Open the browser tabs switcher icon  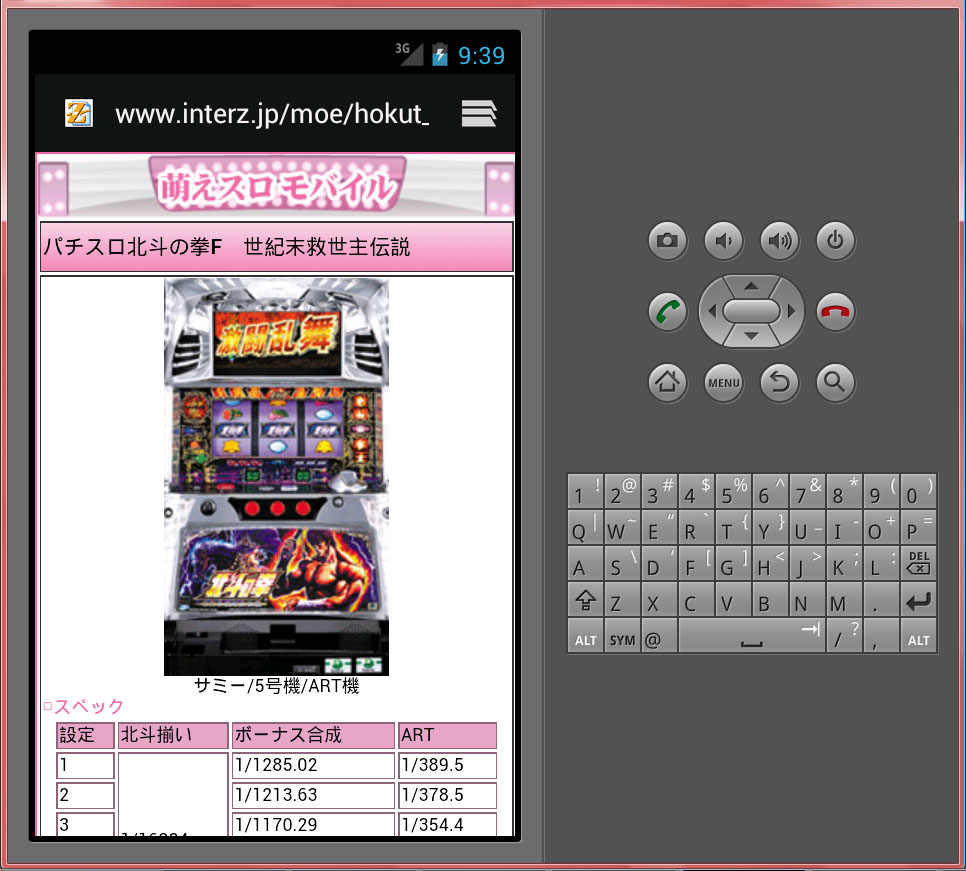tap(479, 113)
